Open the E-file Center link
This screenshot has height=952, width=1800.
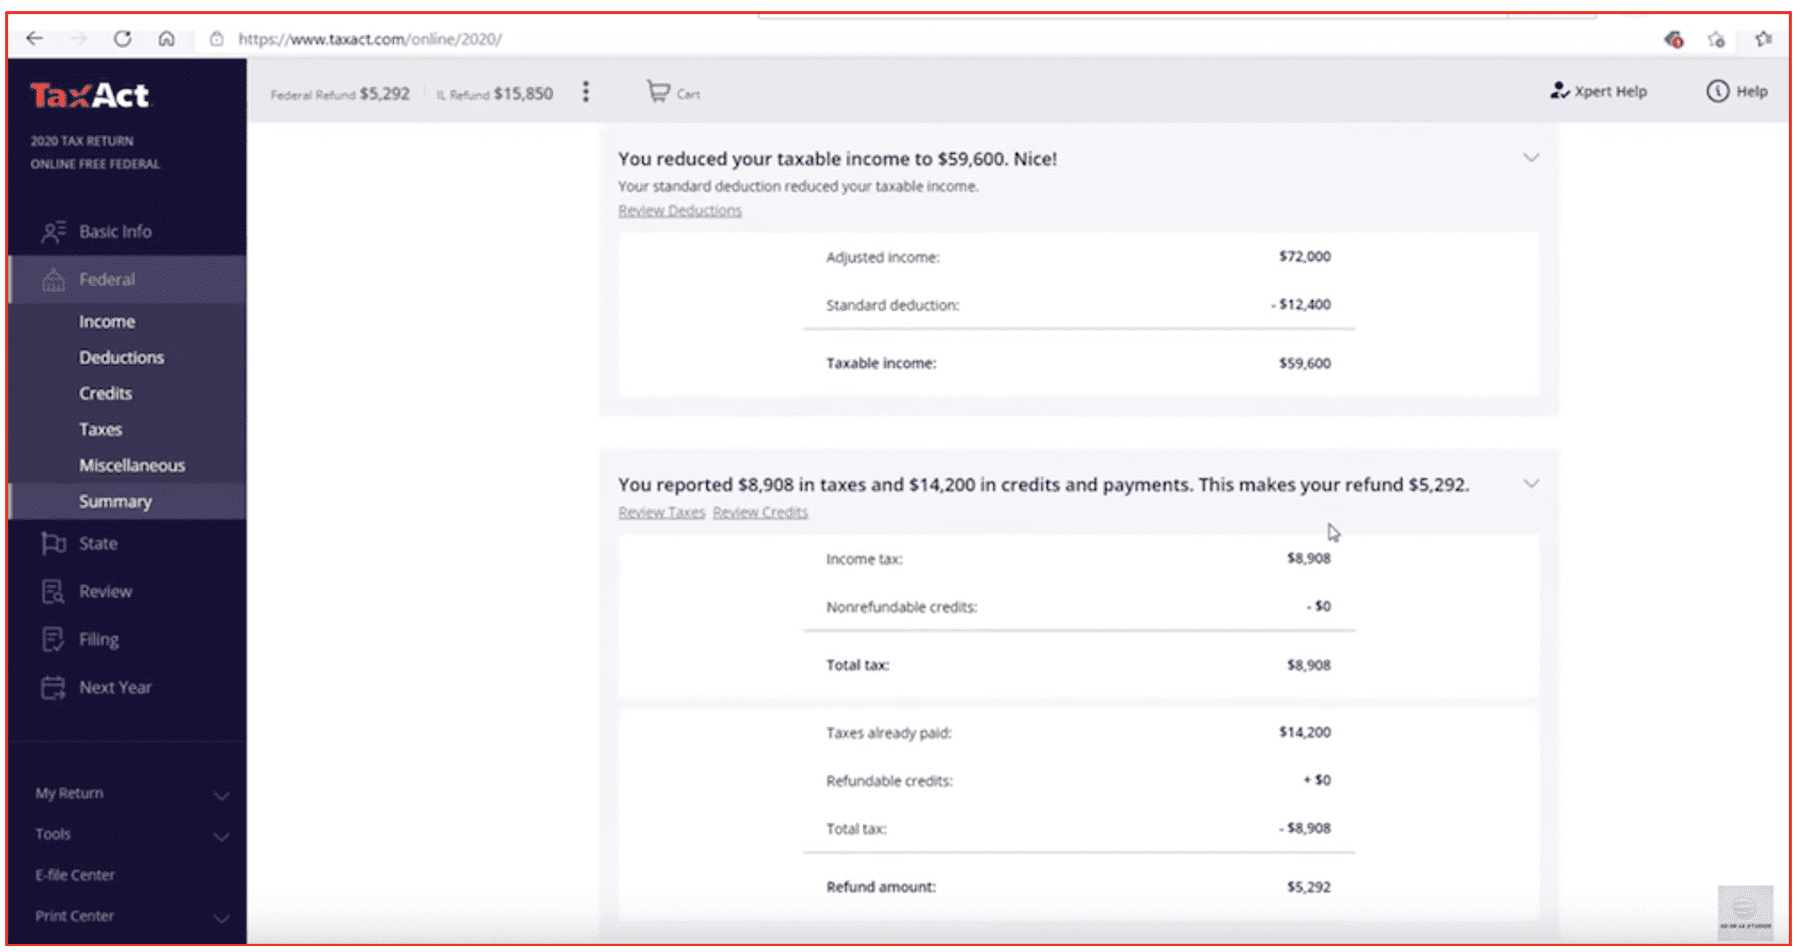point(75,876)
